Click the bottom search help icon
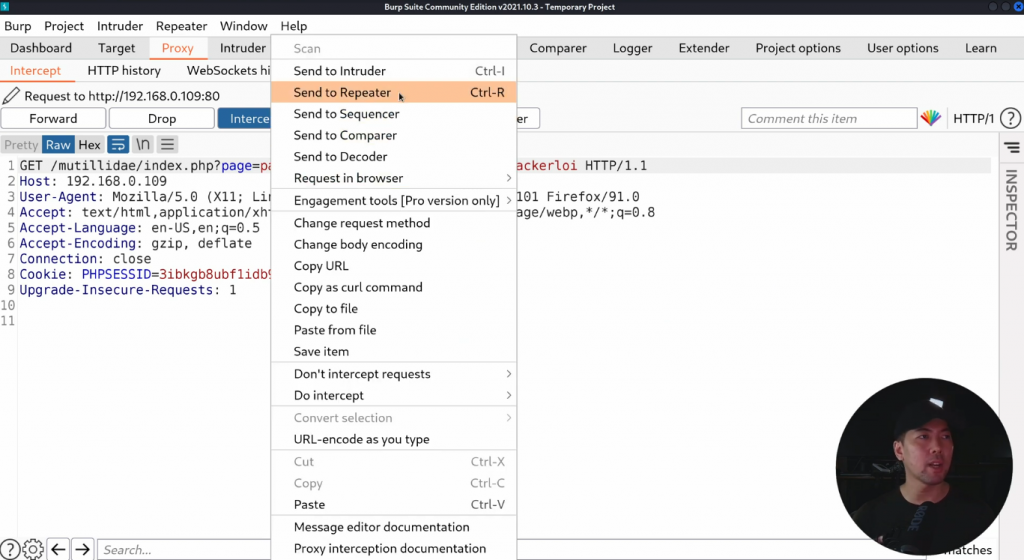The image size is (1024, 560). (x=10, y=549)
